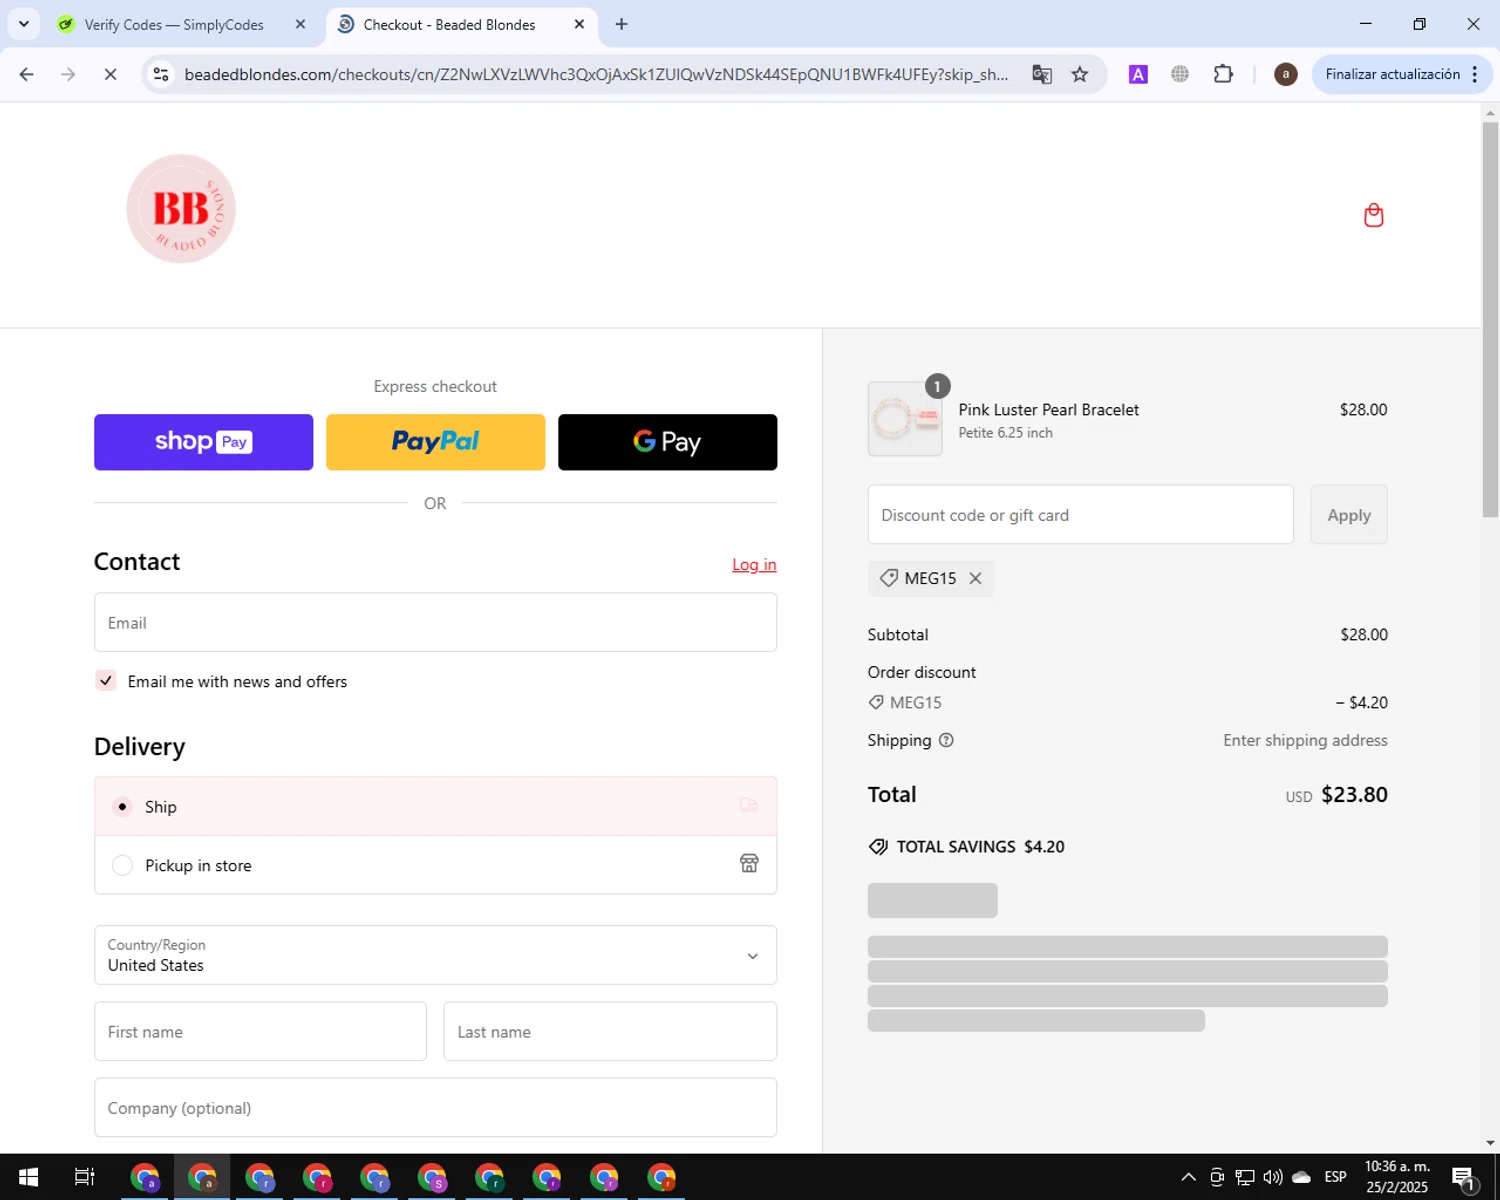Screen dimensions: 1500x1200
Task: Select the Ship delivery option
Action: 435,806
